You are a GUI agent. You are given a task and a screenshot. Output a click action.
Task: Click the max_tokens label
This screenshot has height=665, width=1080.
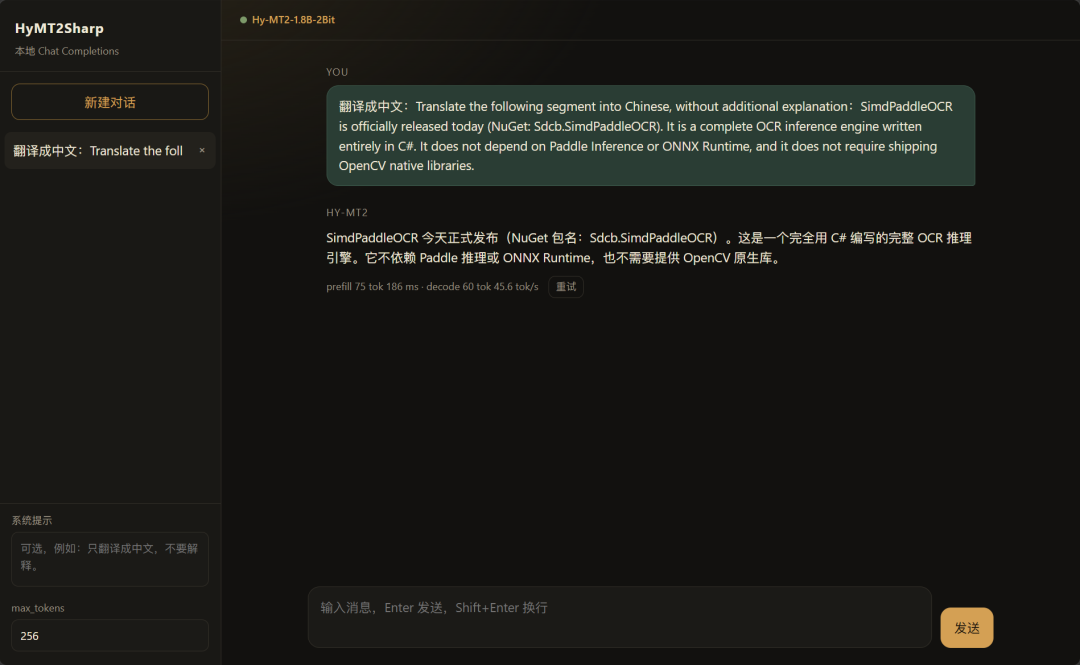click(38, 608)
